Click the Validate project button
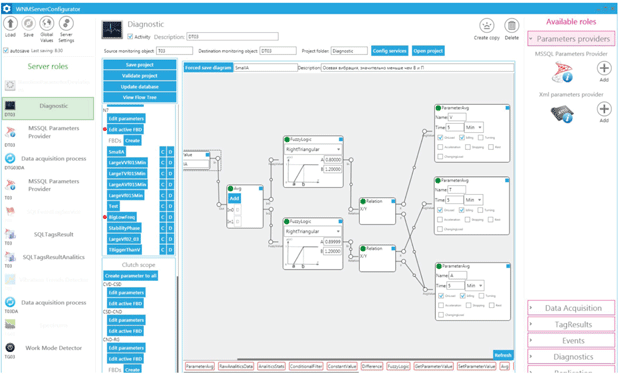Screen dimensions: 620x379 tap(140, 76)
